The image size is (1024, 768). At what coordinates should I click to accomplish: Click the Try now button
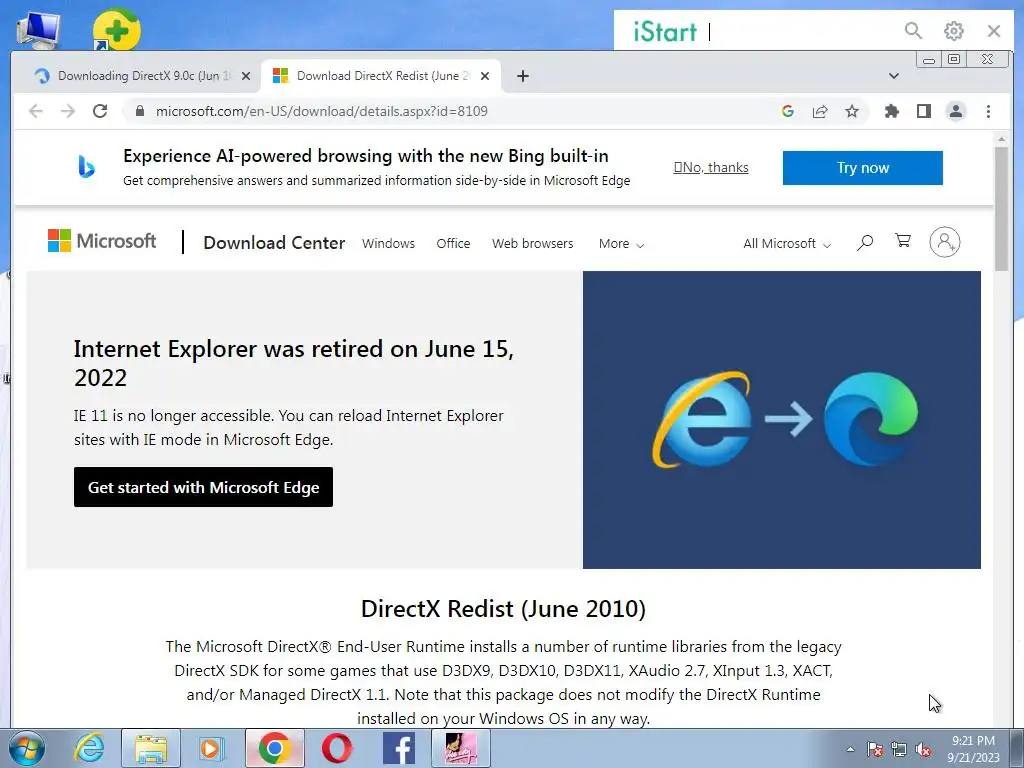click(x=862, y=168)
